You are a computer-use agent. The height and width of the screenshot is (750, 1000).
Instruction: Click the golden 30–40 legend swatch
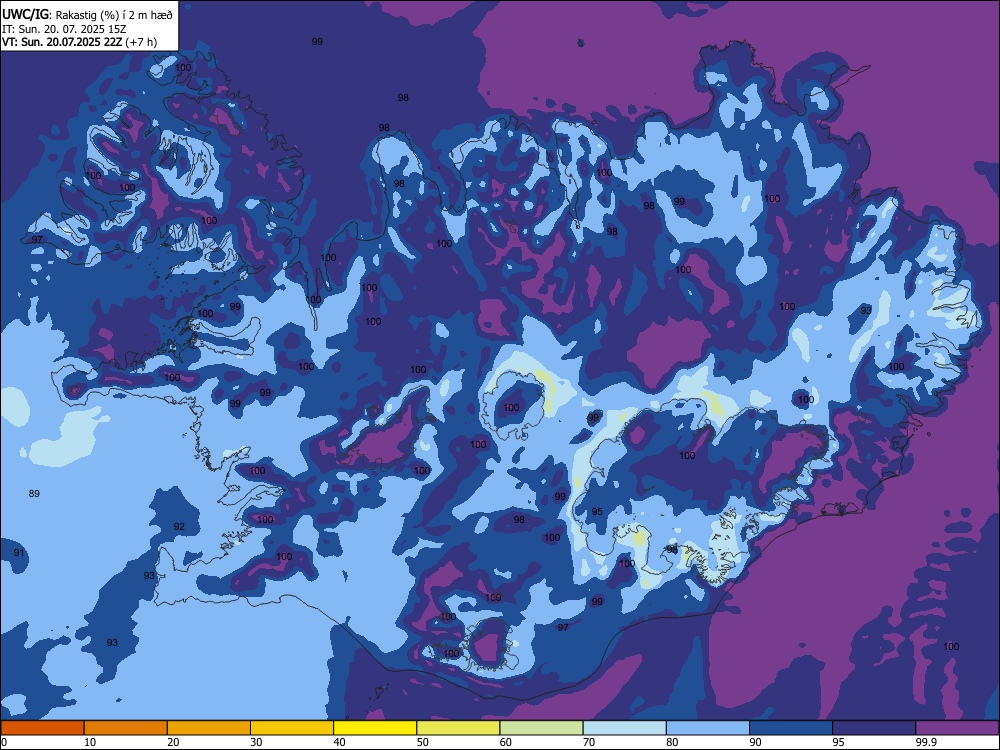292,728
